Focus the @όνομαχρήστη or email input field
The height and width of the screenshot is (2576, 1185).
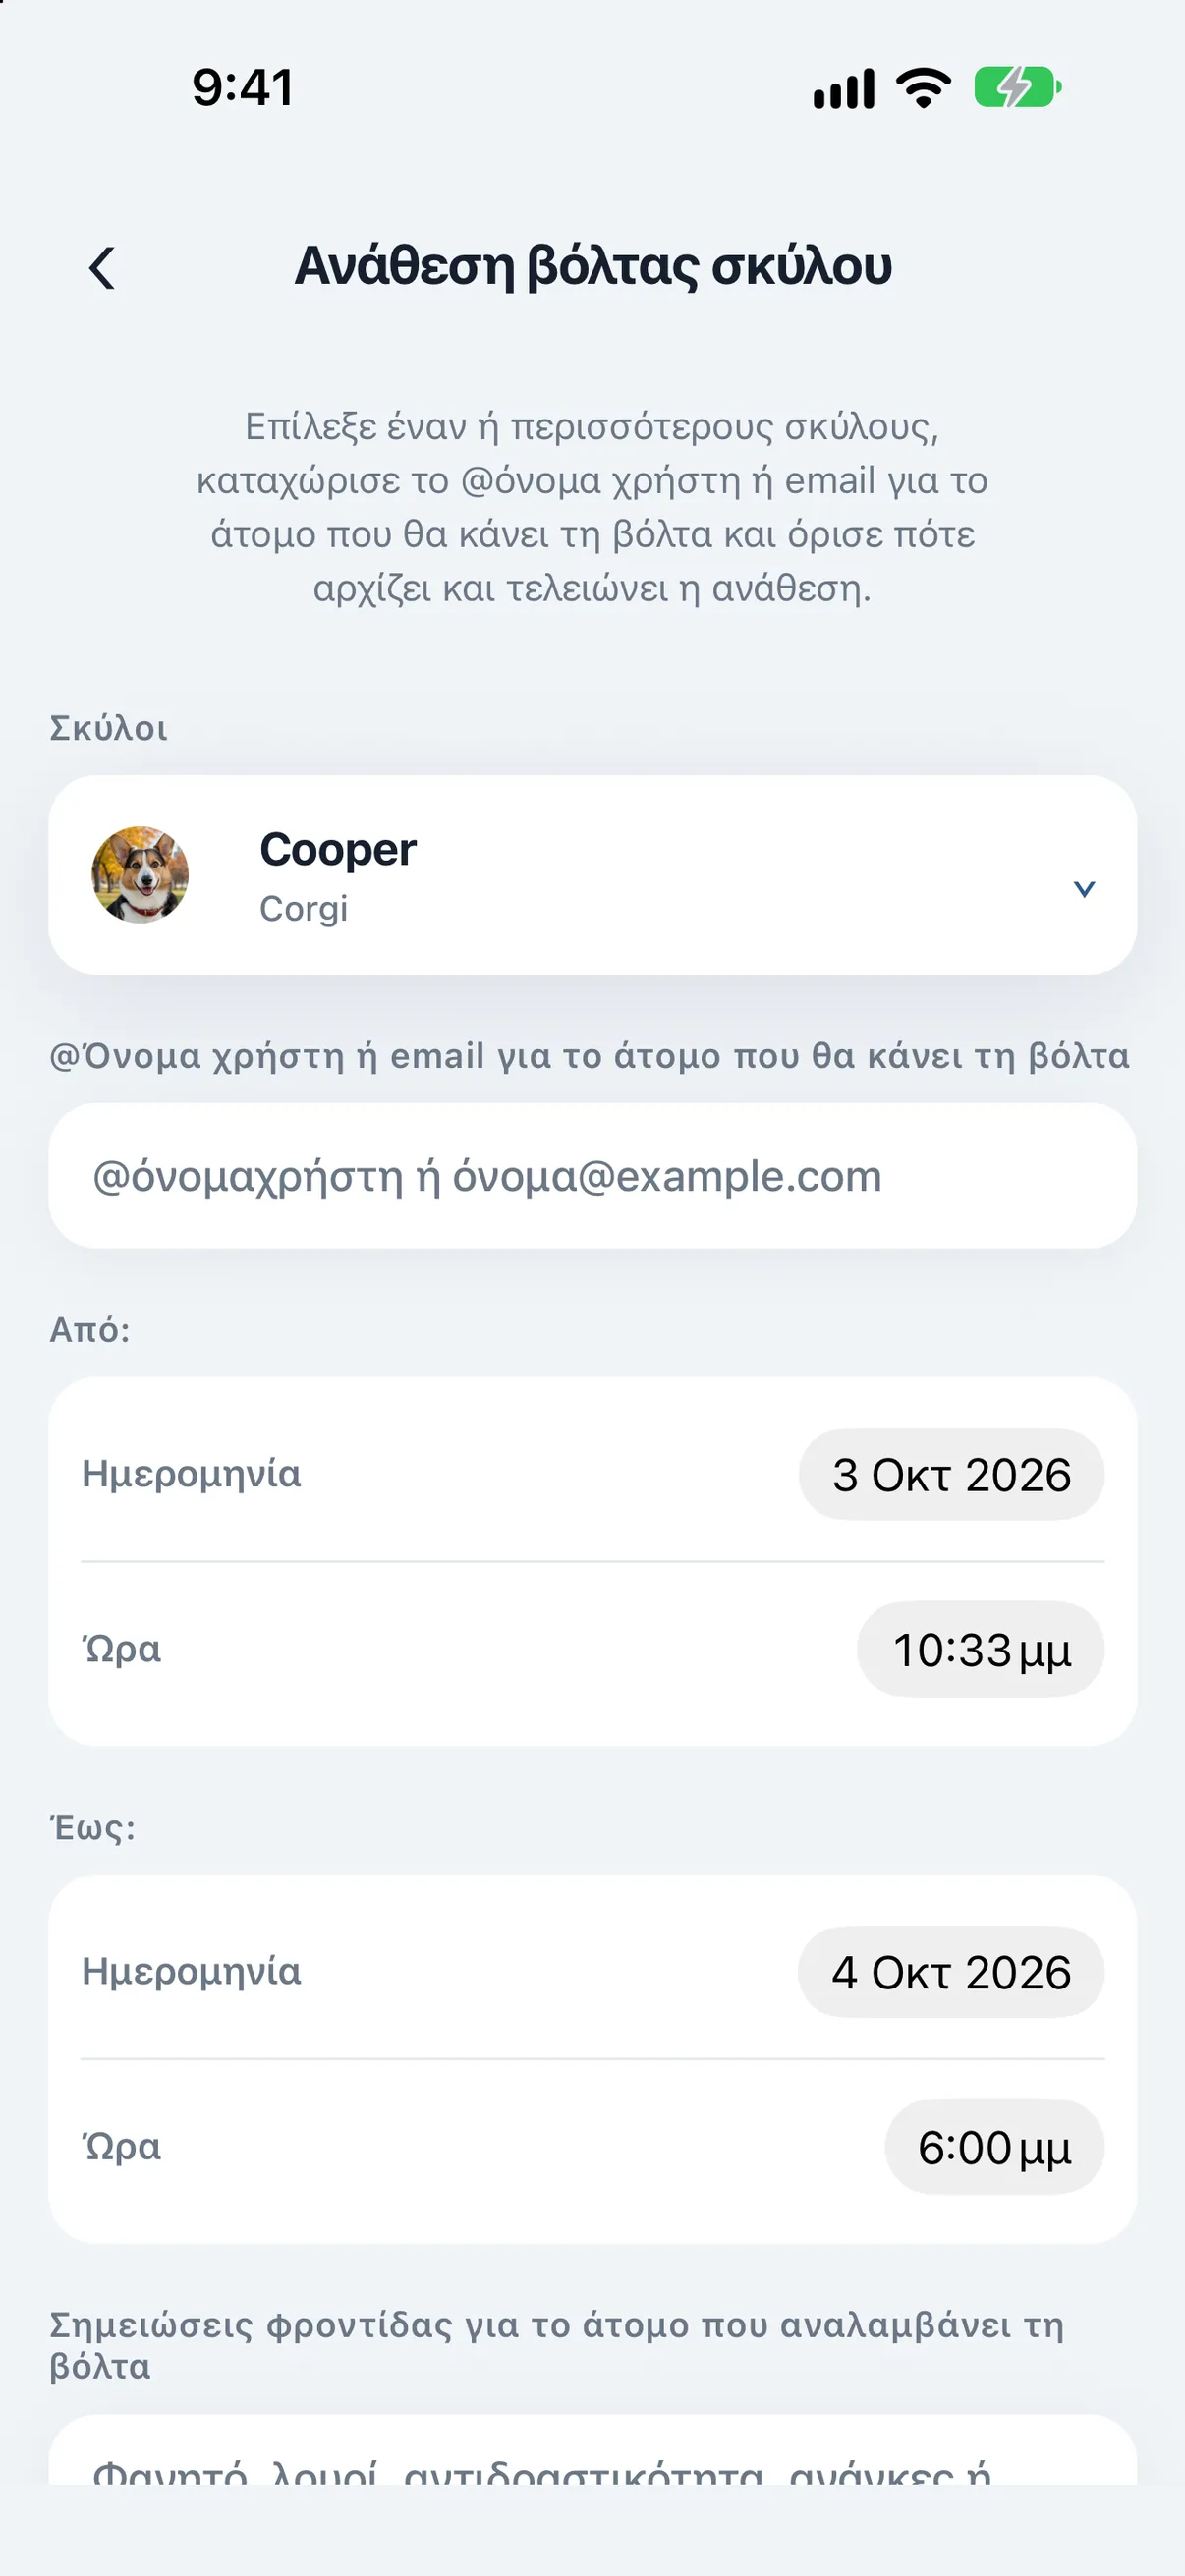pyautogui.click(x=593, y=1176)
